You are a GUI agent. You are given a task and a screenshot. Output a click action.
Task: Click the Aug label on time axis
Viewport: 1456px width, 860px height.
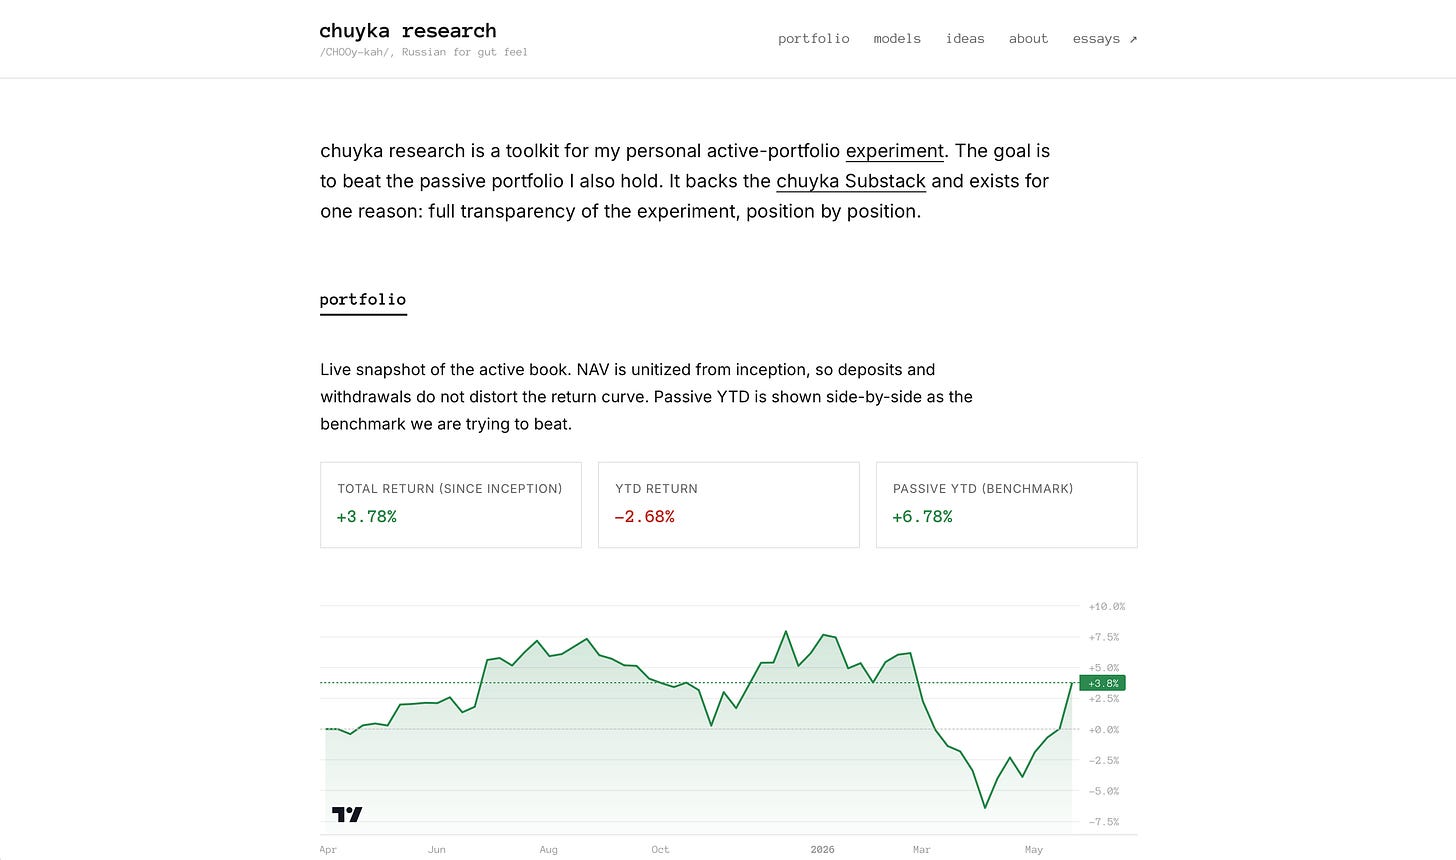[x=548, y=850]
